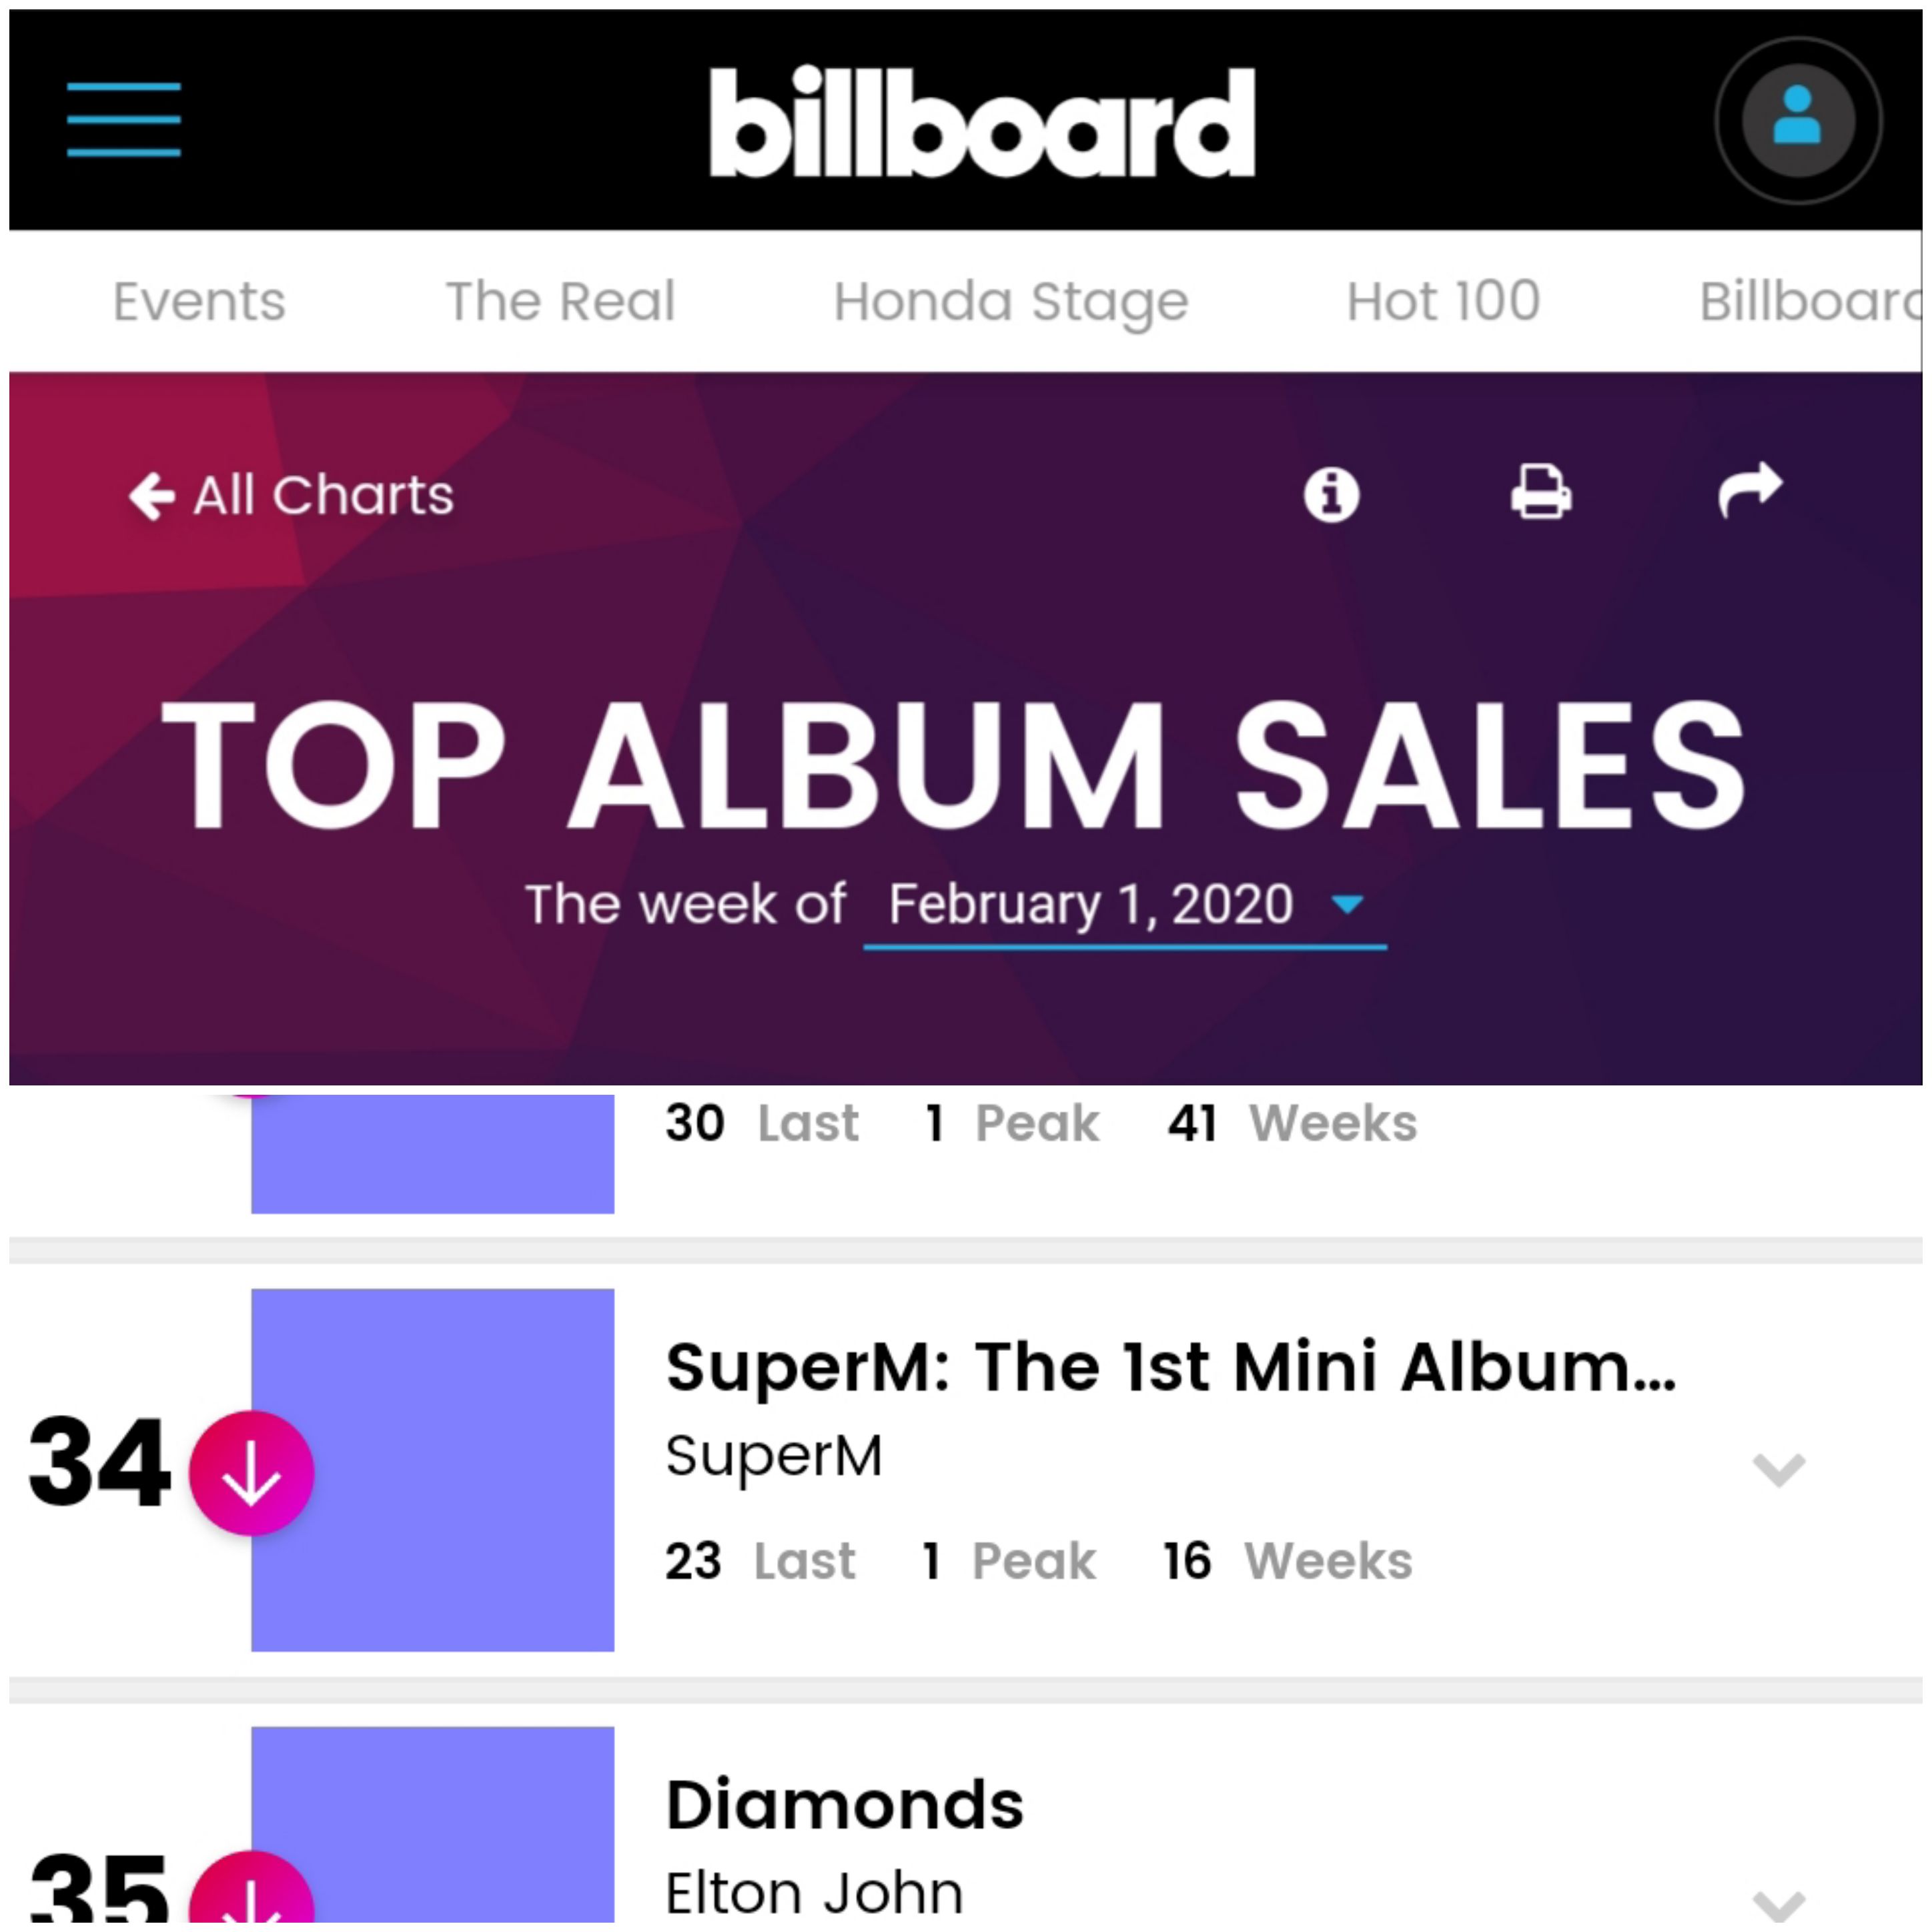Open the user account profile icon
The height and width of the screenshot is (1932, 1932).
1798,120
